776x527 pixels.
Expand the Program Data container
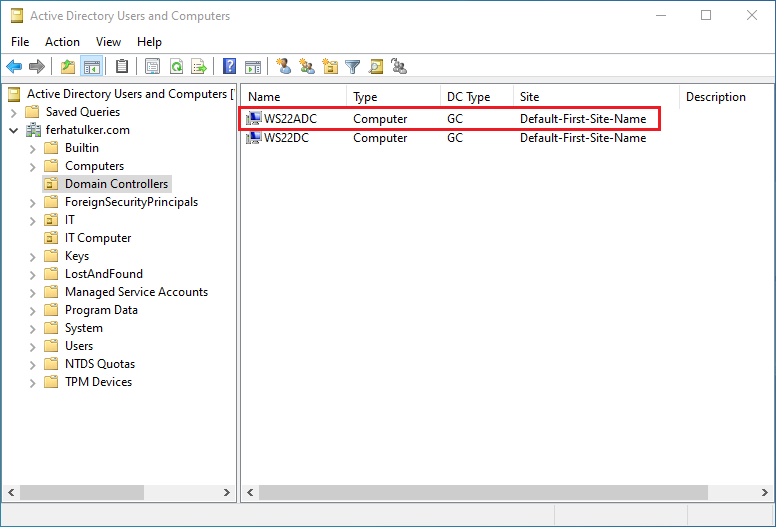33,311
